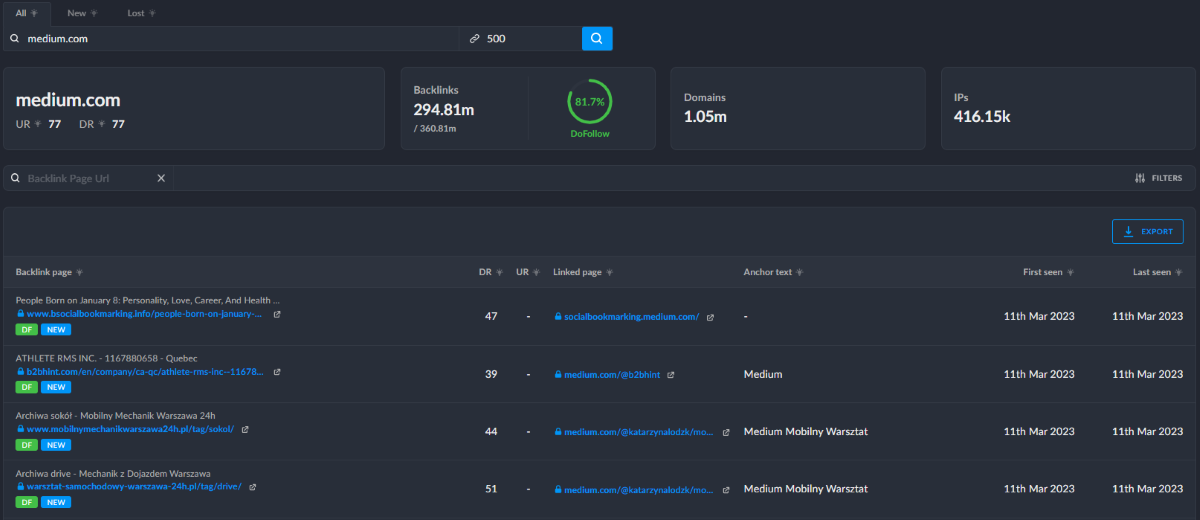Click the UR info icon under medium.com
This screenshot has height=520, width=1200.
pyautogui.click(x=38, y=124)
